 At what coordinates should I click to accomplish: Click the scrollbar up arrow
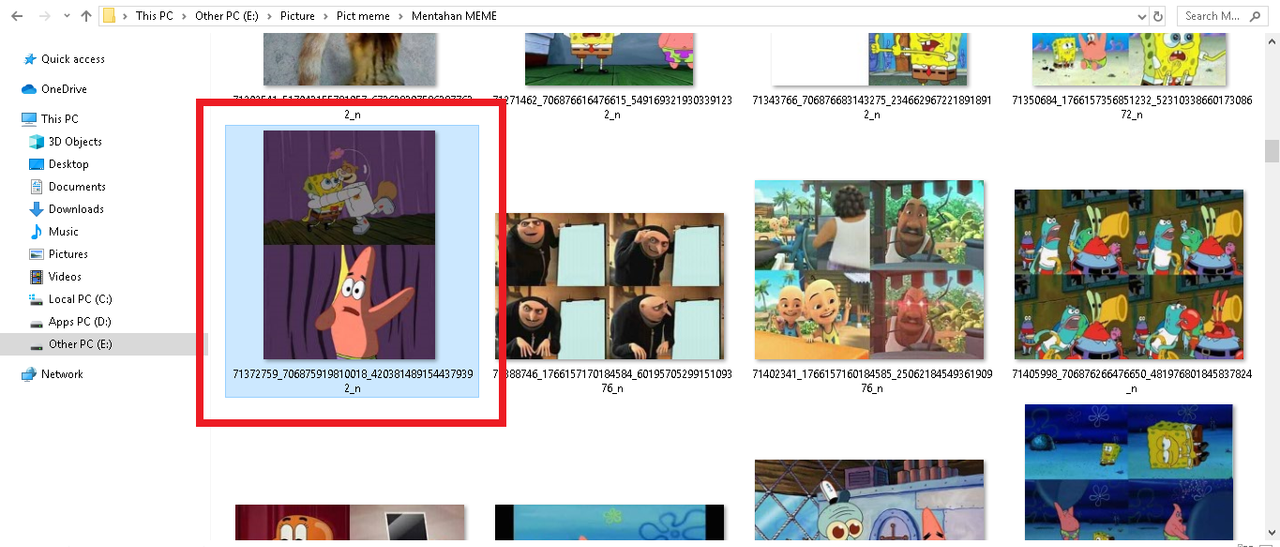1272,41
